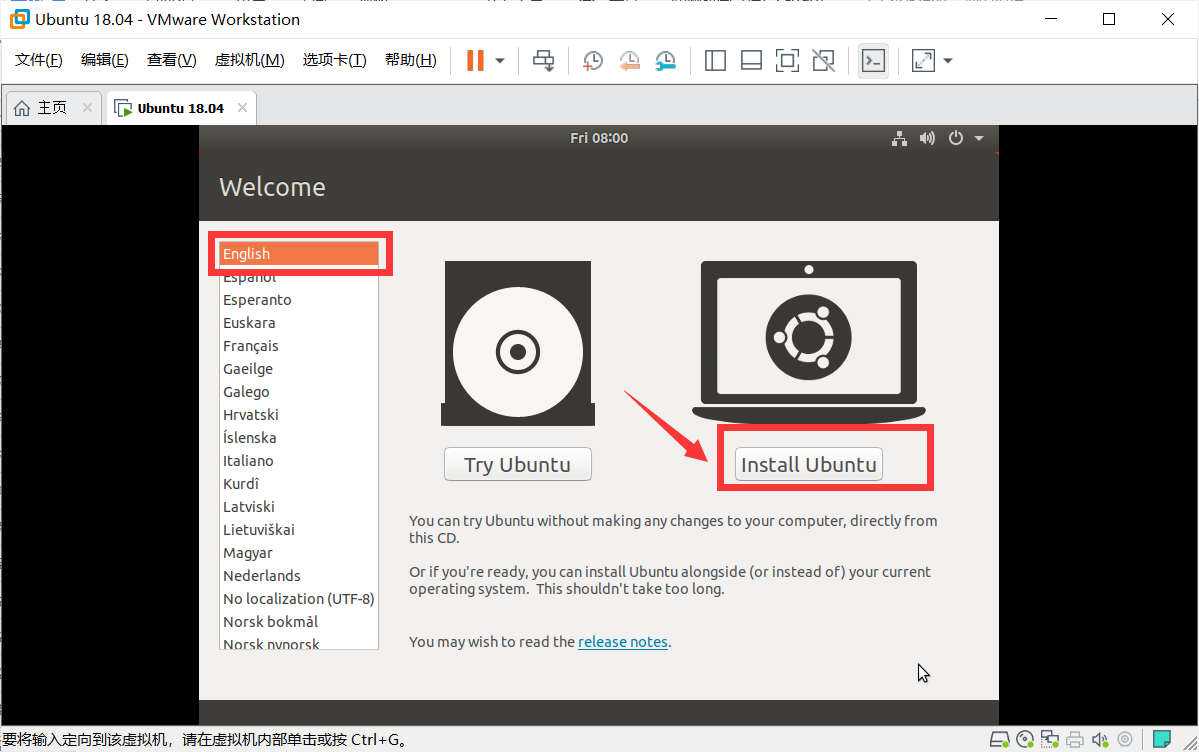Click the CD/DVD drive status bar icon
The height and width of the screenshot is (752, 1199).
[x=1025, y=739]
